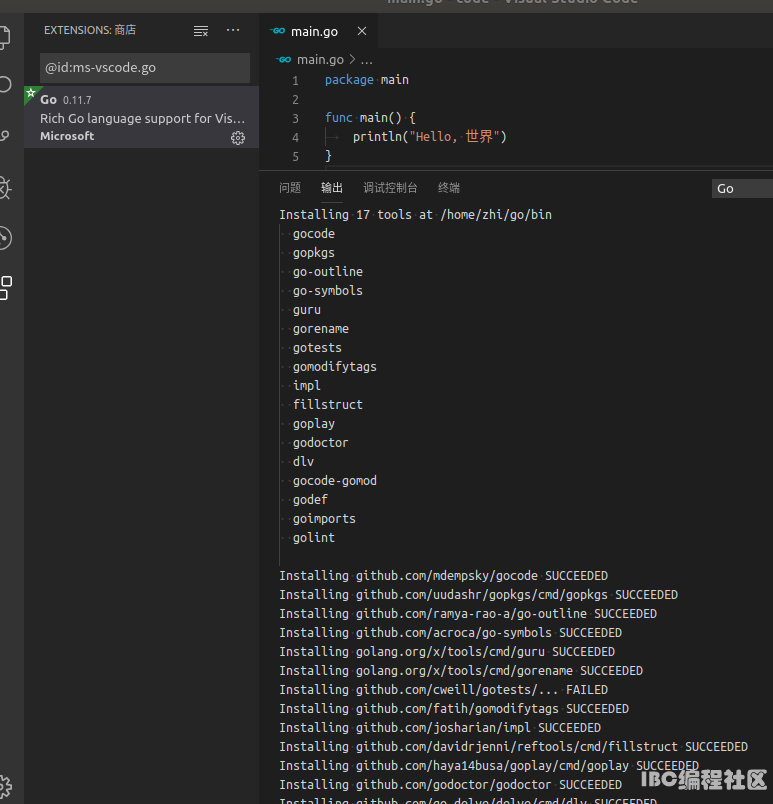
Task: Clear extensions search results icon
Action: (201, 31)
